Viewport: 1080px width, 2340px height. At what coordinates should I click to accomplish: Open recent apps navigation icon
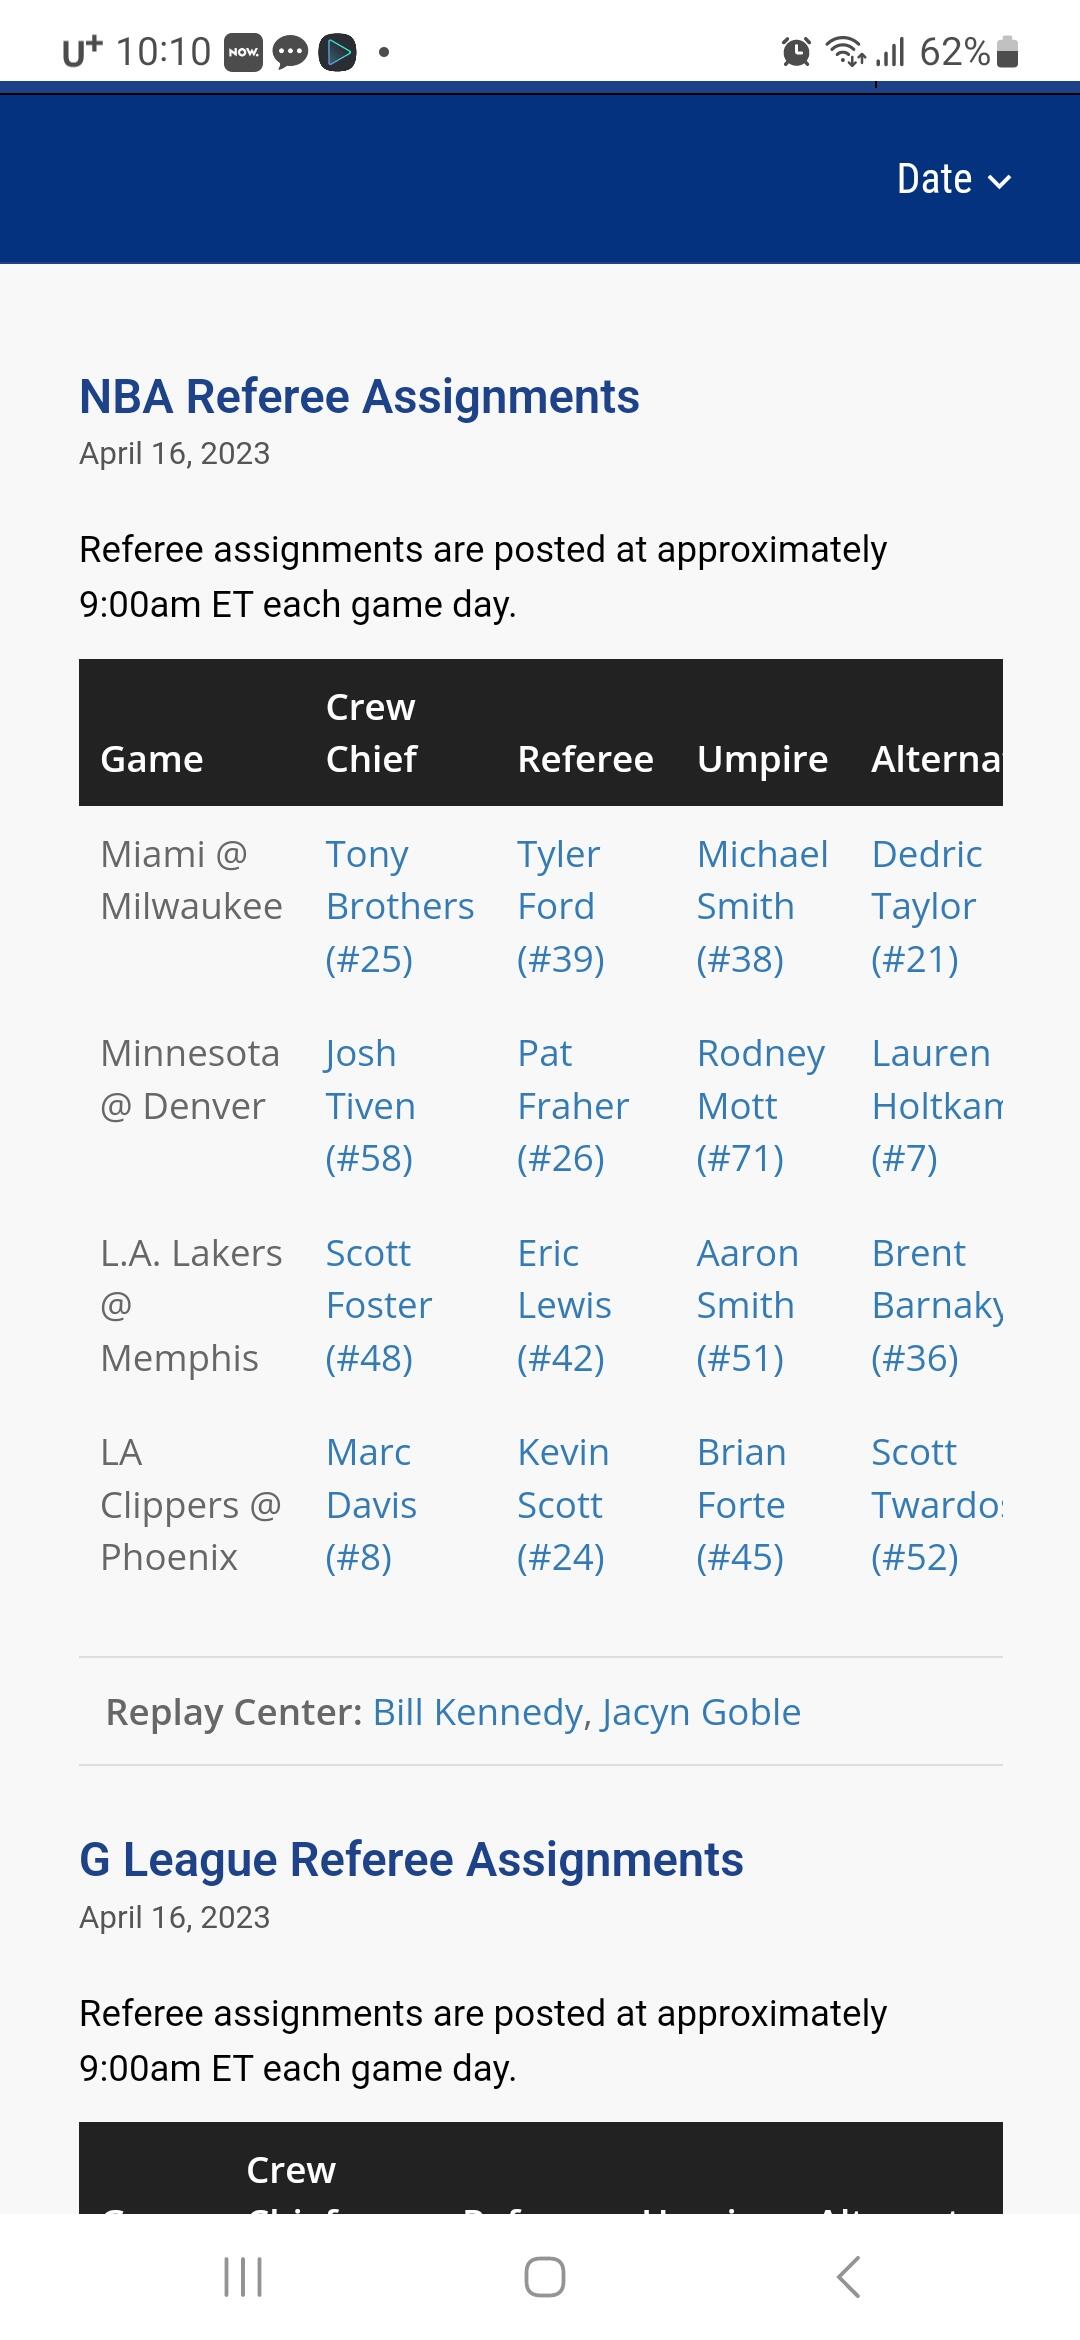243,2277
